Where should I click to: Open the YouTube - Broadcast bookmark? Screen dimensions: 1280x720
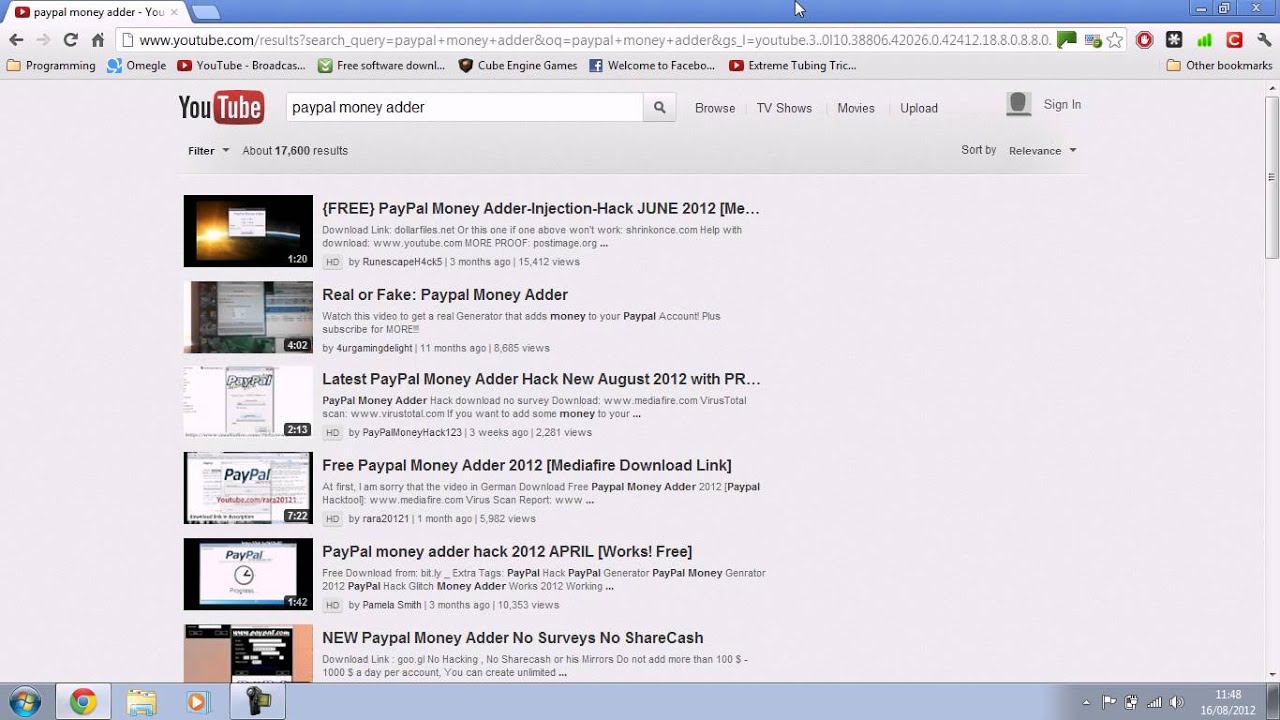coord(241,65)
